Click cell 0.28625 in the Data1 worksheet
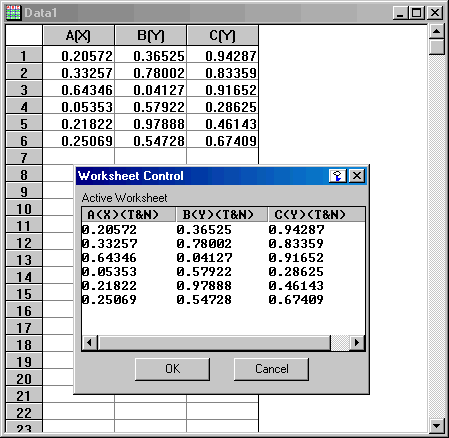Image resolution: width=449 pixels, height=438 pixels. 223,106
